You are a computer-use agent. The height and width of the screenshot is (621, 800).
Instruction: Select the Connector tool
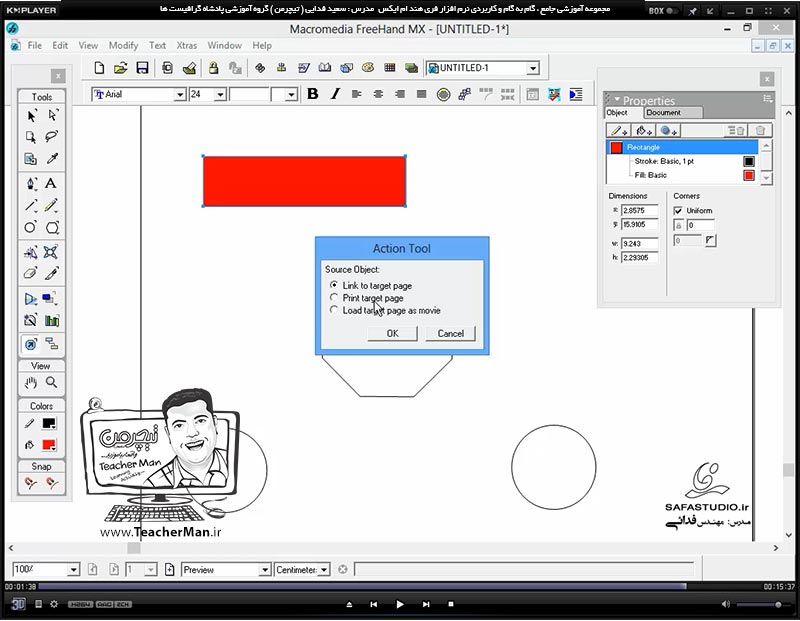tap(52, 344)
